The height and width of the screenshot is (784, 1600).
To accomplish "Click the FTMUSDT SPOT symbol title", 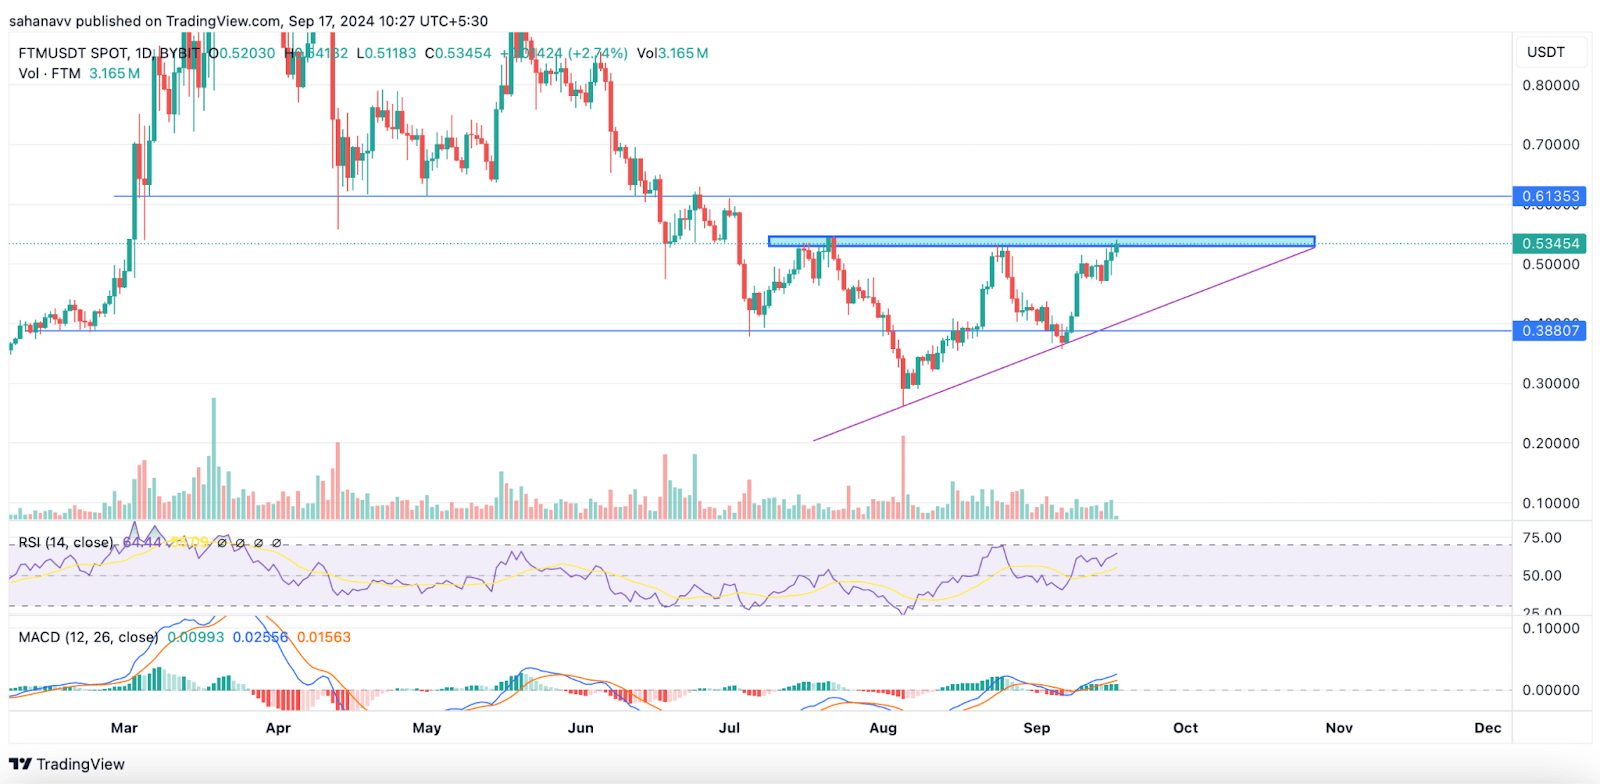I will click(73, 53).
